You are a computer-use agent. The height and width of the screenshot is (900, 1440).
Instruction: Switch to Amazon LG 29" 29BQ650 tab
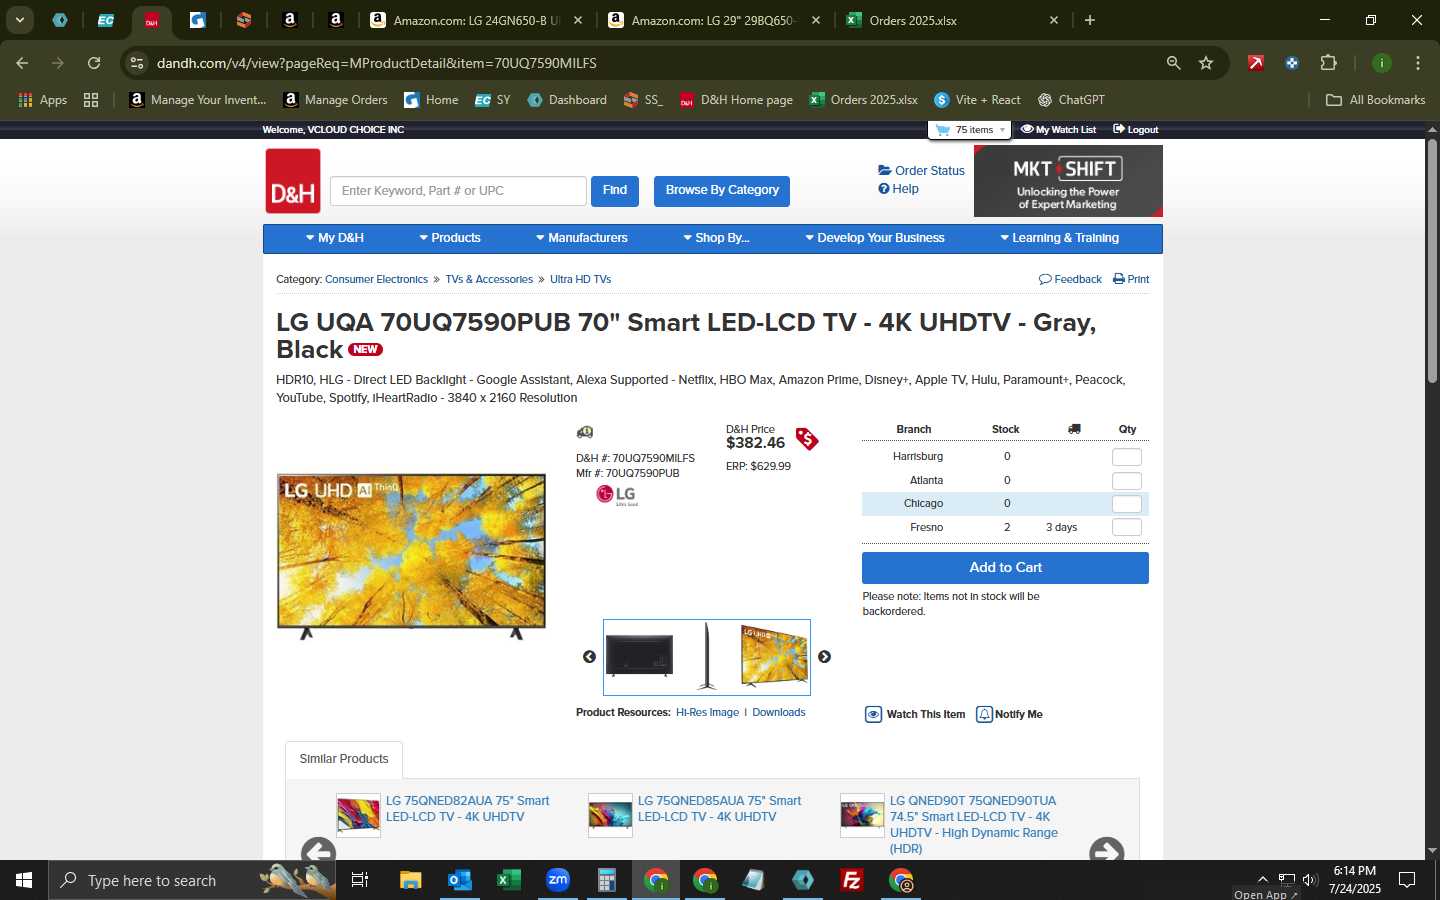coord(713,20)
